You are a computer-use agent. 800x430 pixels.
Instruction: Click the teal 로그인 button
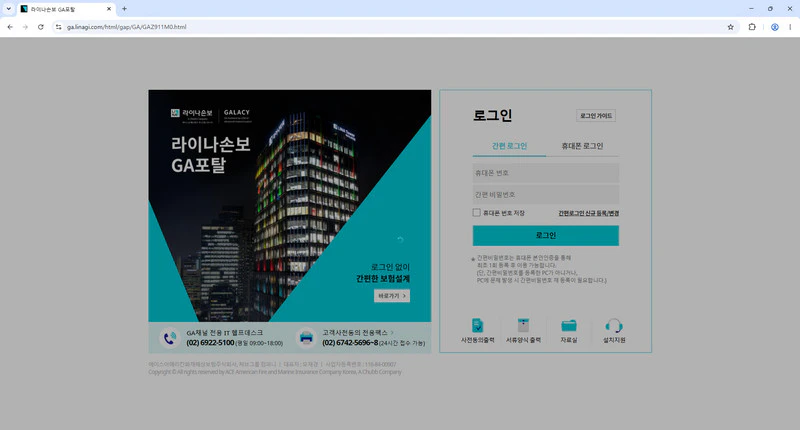coord(546,236)
